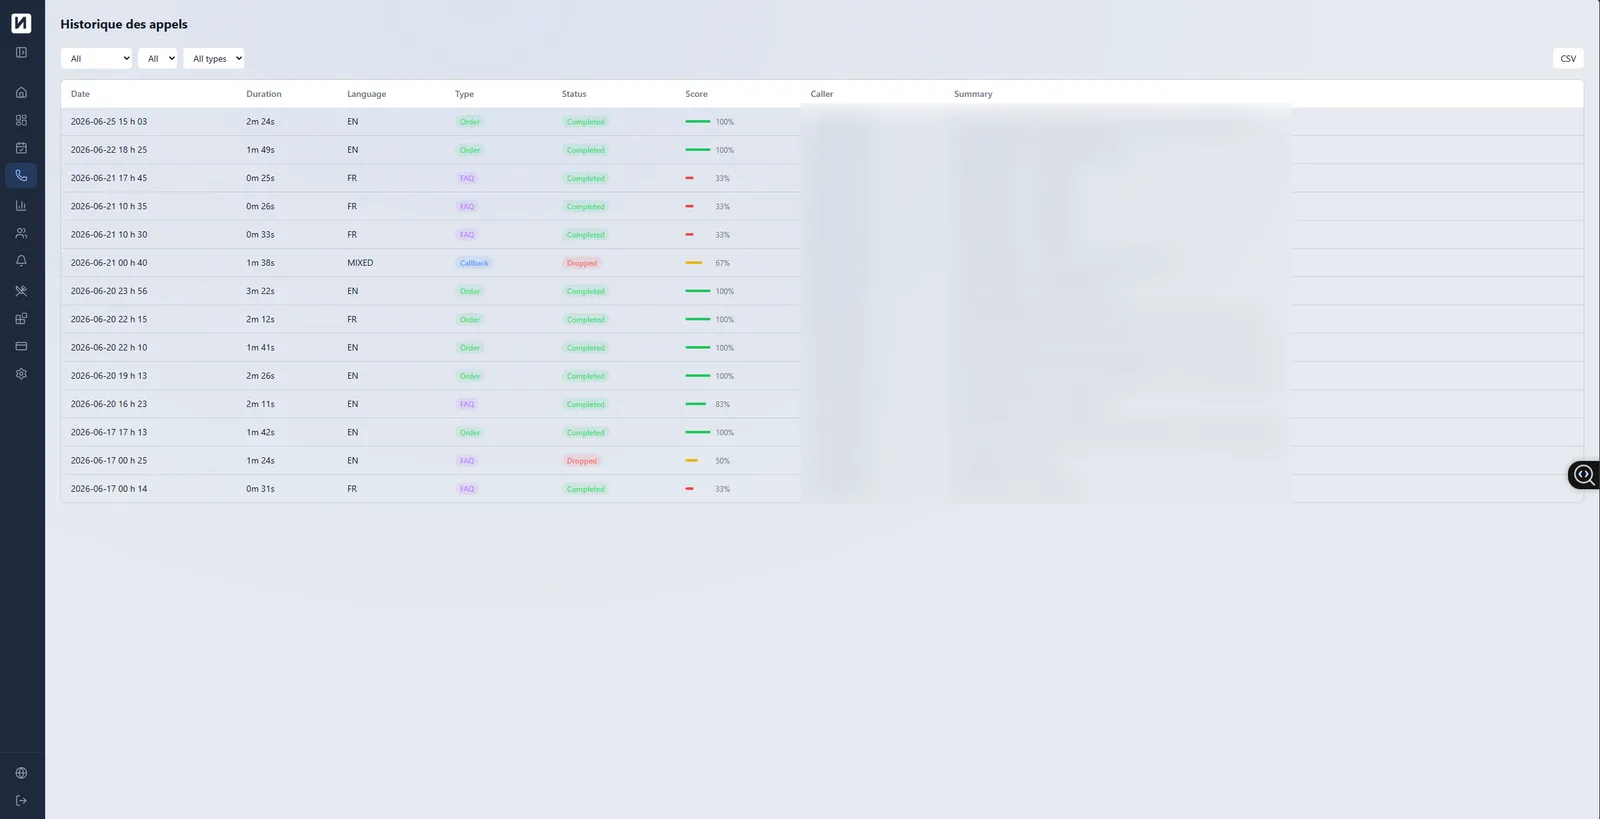Click the 67% score value
Screen dimensions: 1600x819
[723, 263]
